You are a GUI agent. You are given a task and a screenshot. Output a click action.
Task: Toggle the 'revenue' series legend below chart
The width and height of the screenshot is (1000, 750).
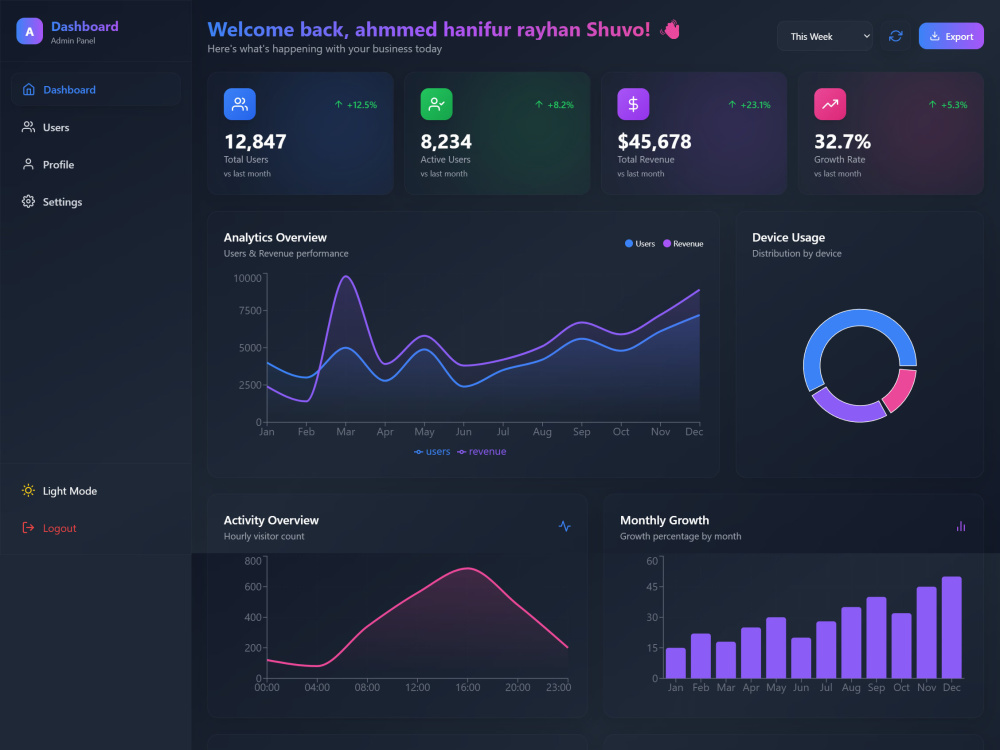(x=482, y=452)
